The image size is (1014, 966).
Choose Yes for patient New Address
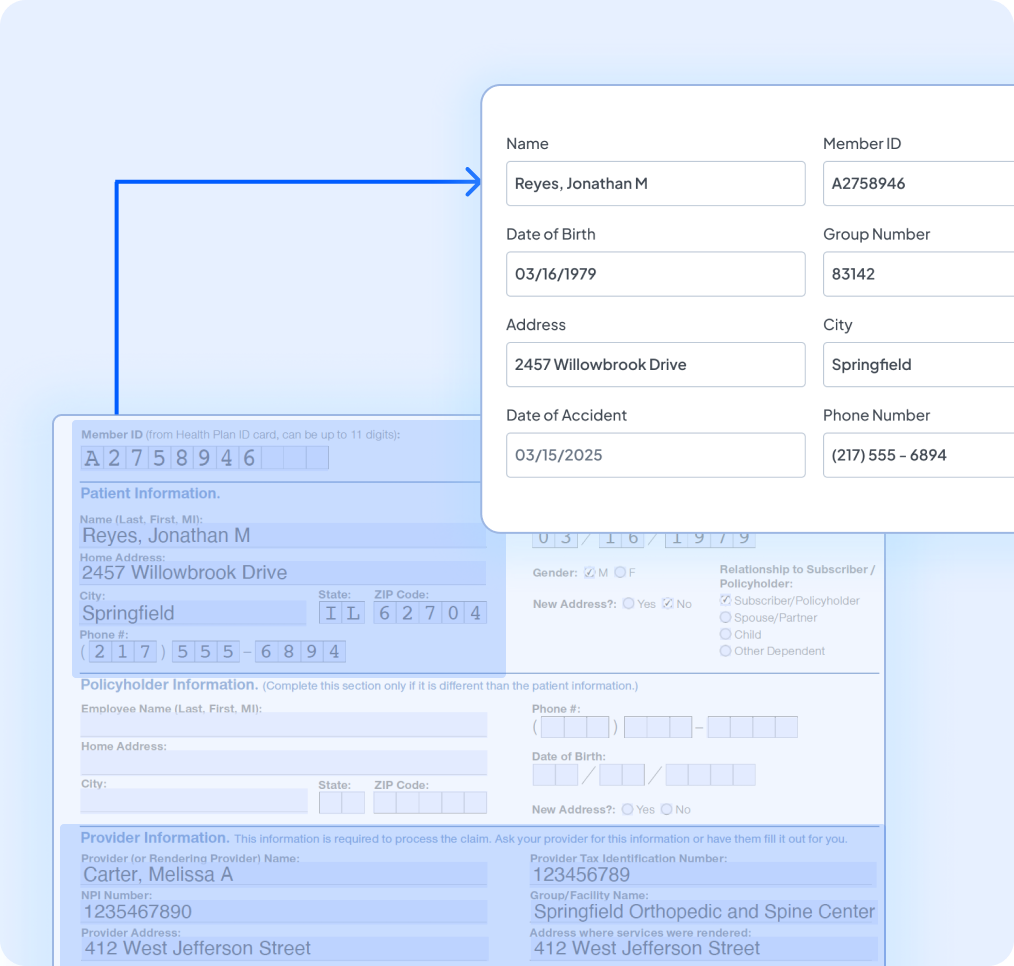[x=629, y=603]
